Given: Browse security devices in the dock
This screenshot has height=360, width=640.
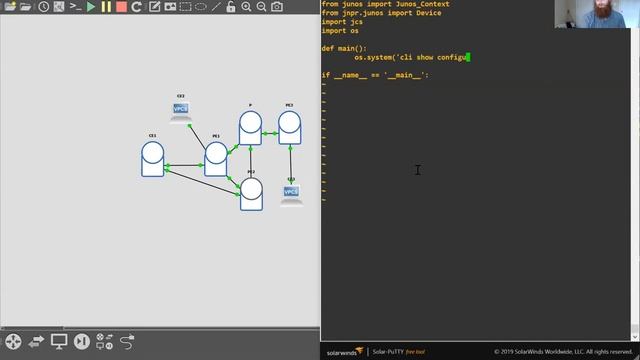Looking at the screenshot, I should [82, 342].
